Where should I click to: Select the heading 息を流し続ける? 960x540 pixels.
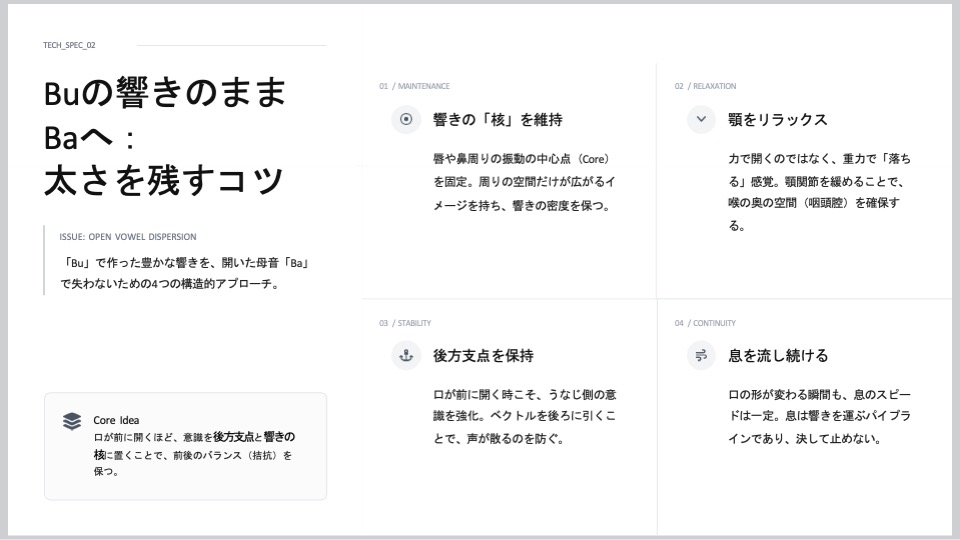coord(778,356)
